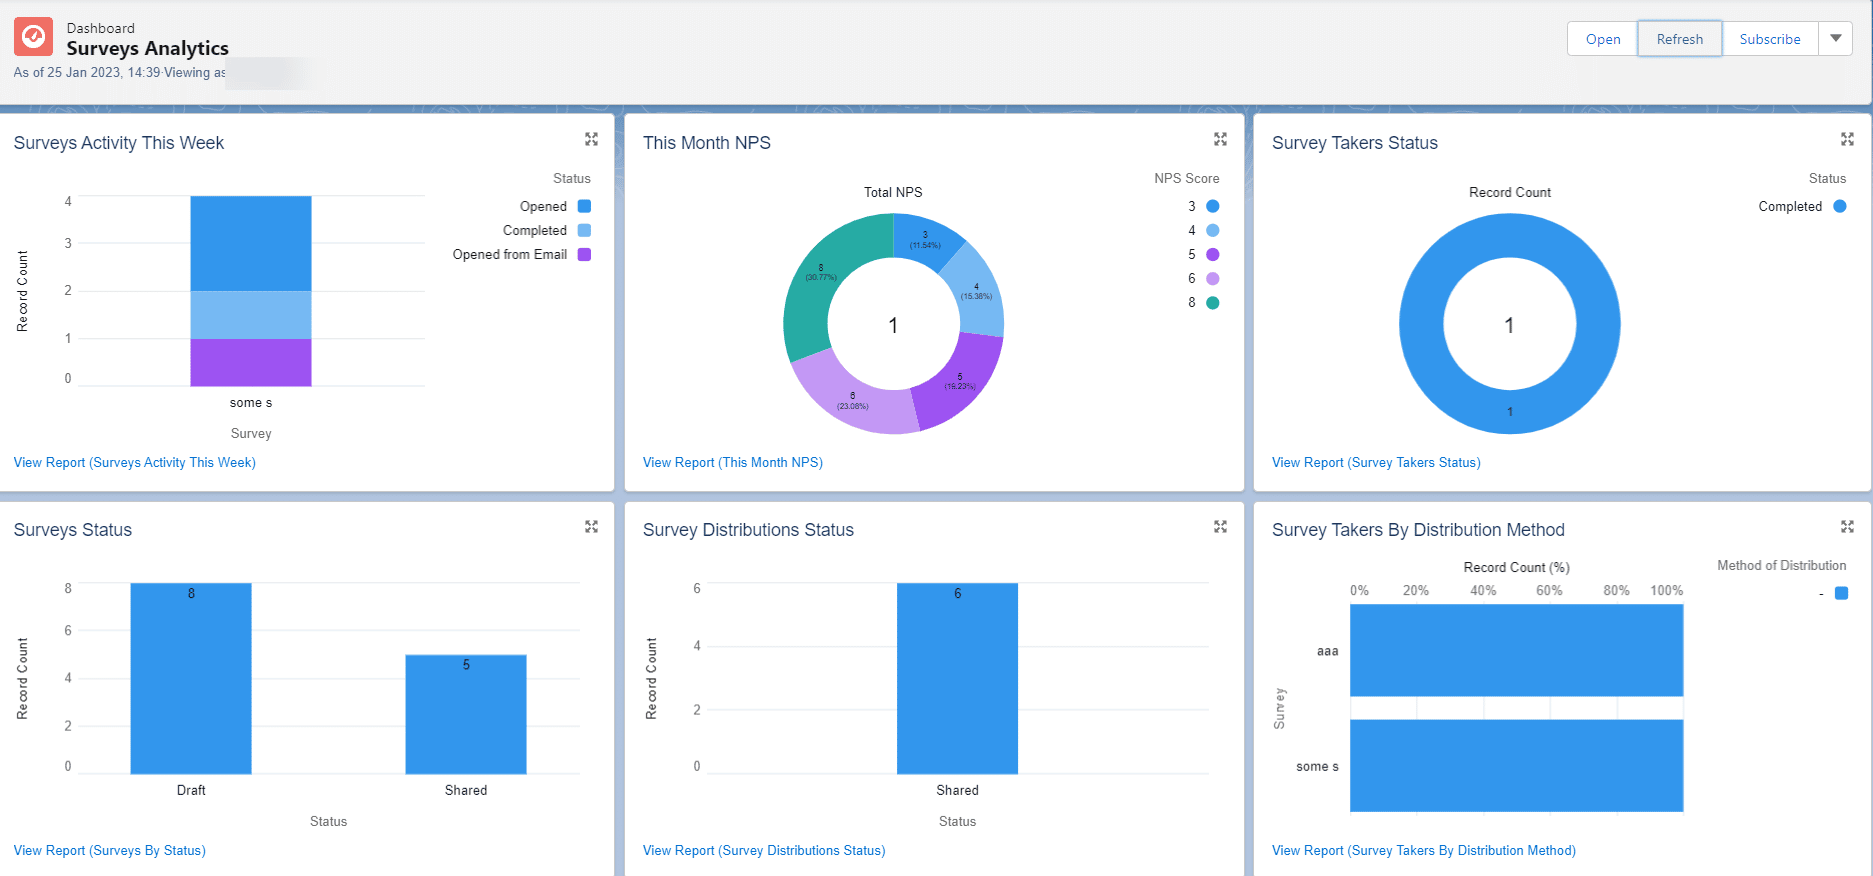1873x876 pixels.
Task: Follow the Survey Takers Status report link
Action: pyautogui.click(x=1376, y=462)
